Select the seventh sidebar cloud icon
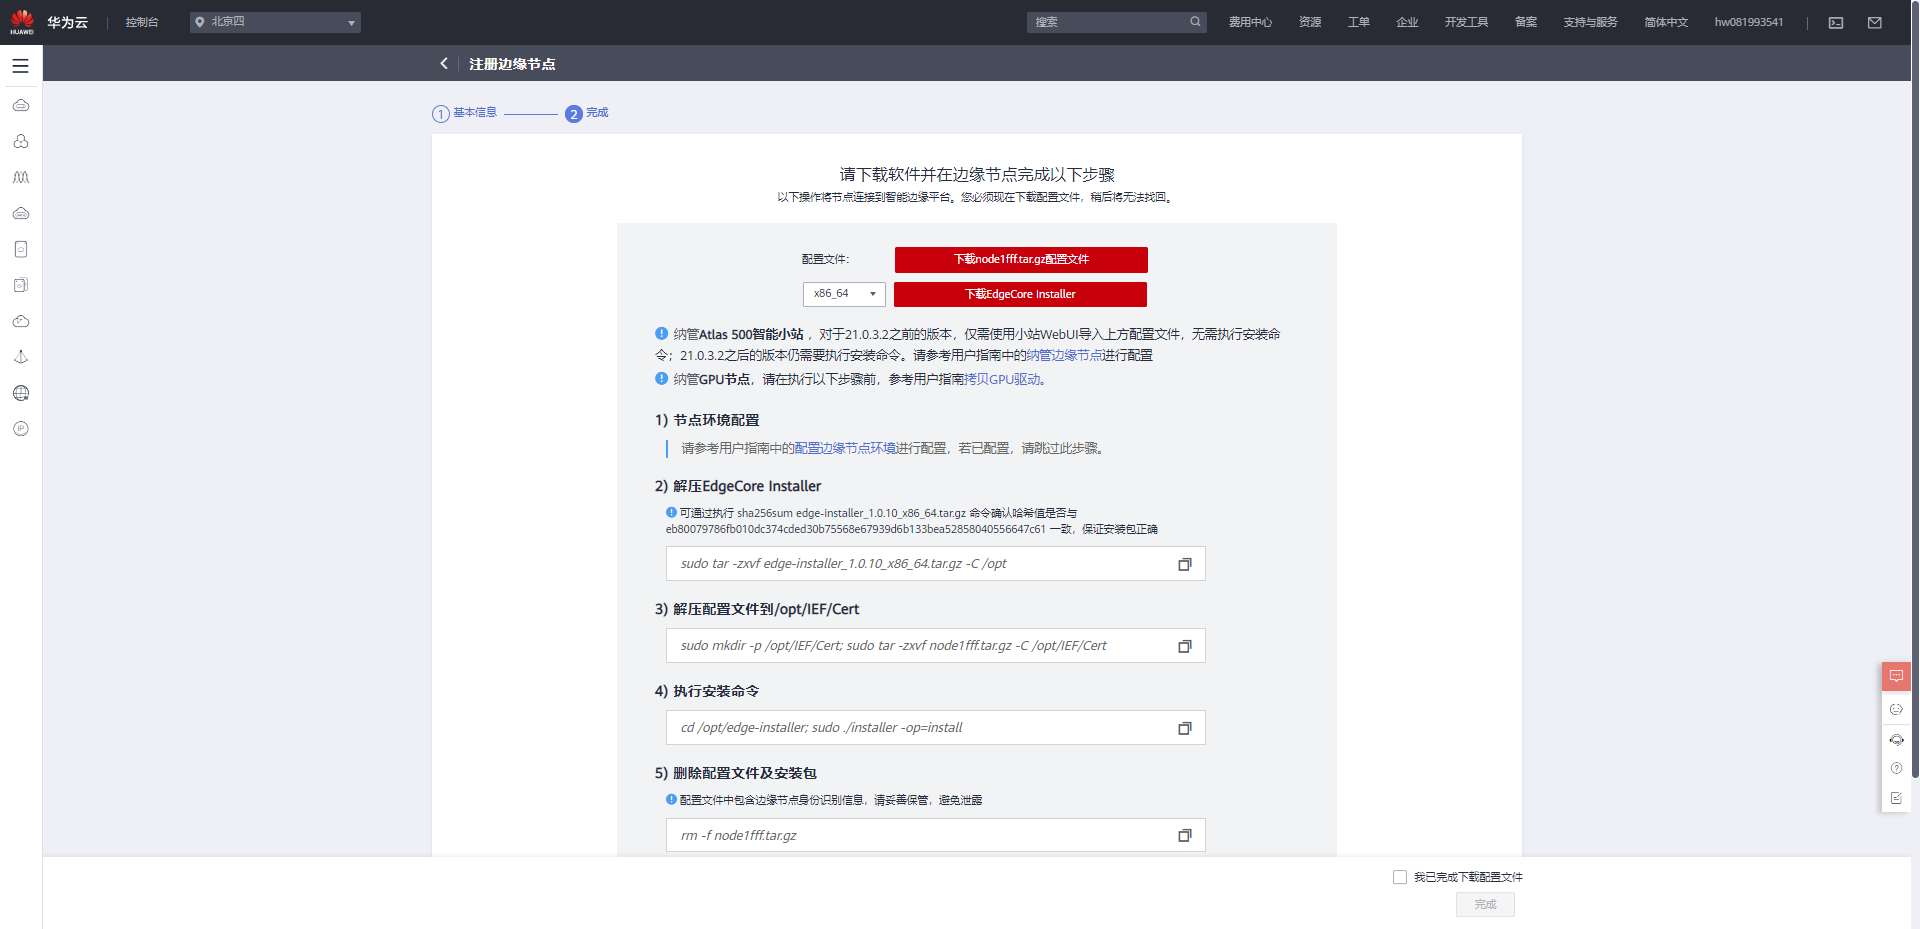This screenshot has height=929, width=1920. coord(21,321)
